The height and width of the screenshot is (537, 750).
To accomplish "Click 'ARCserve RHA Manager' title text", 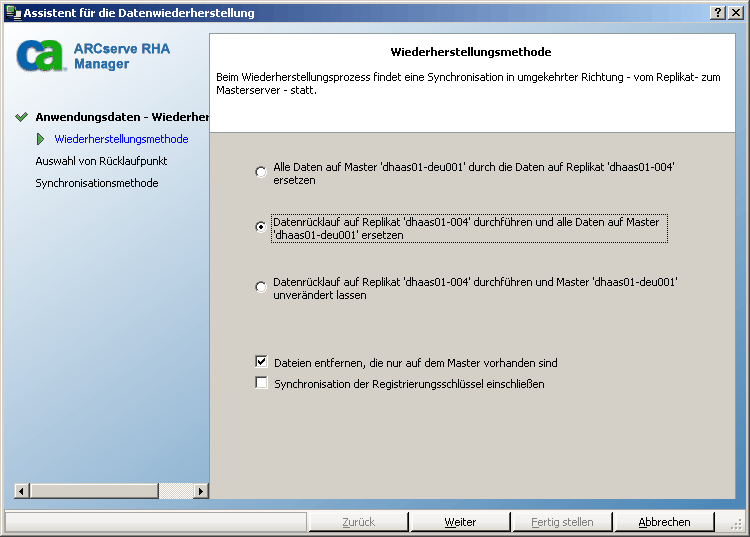I will click(122, 56).
